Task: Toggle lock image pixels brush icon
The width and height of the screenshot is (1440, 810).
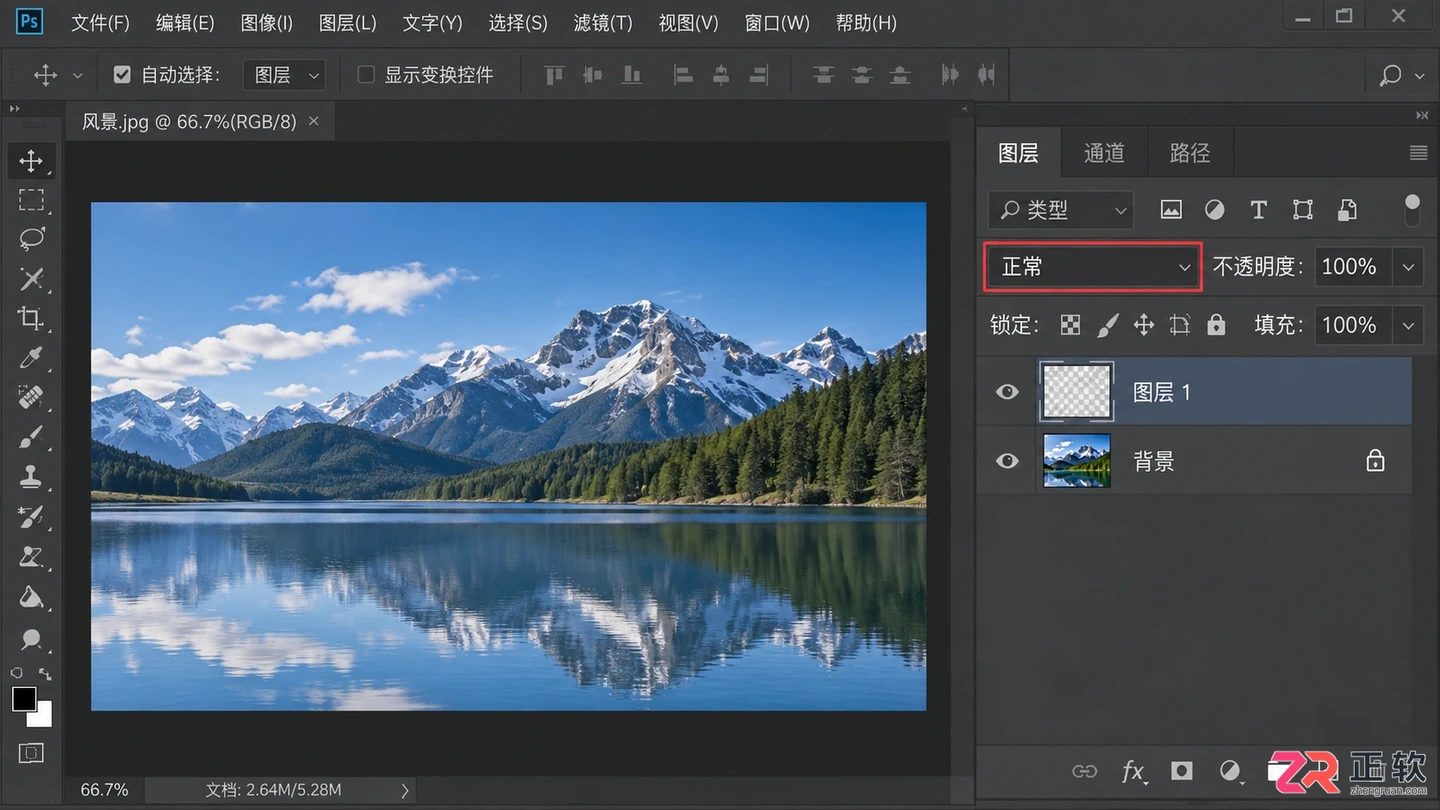Action: point(1108,325)
